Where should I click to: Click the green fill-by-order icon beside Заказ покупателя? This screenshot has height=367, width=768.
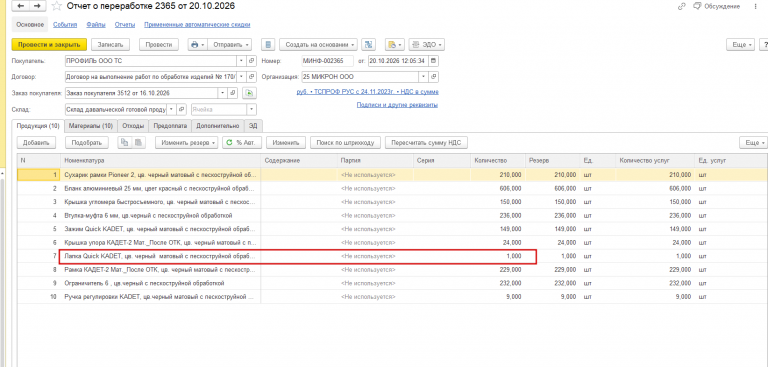(x=250, y=93)
